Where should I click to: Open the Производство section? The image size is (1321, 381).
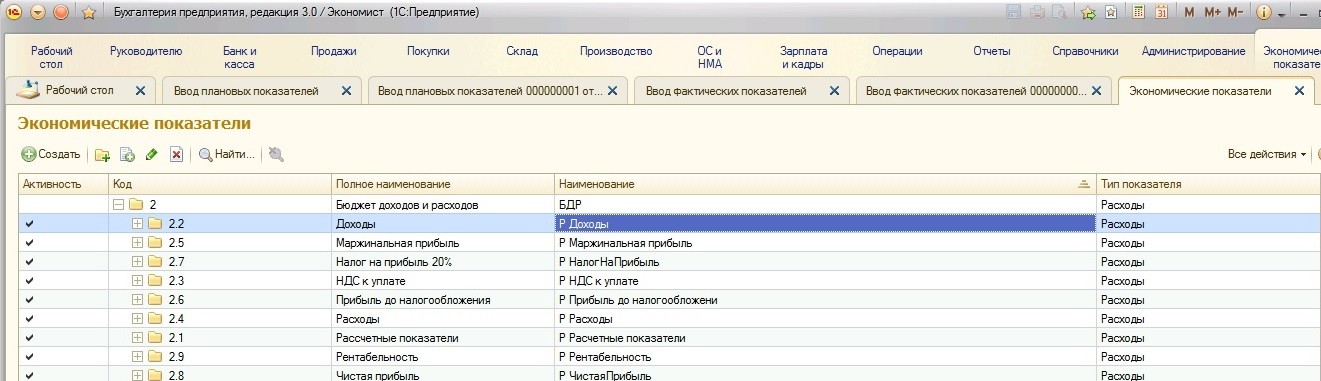click(616, 51)
